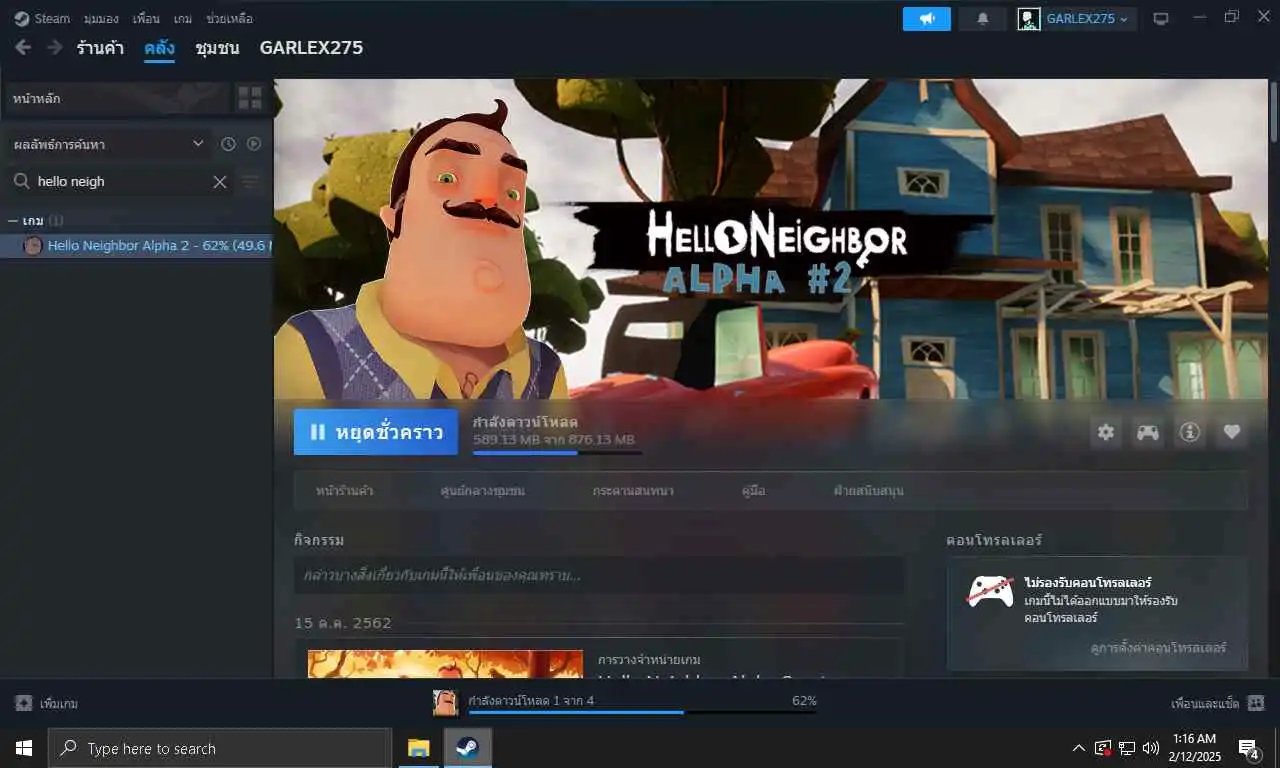Click the หน้าหลัก library home button
1280x768 pixels.
(x=117, y=98)
